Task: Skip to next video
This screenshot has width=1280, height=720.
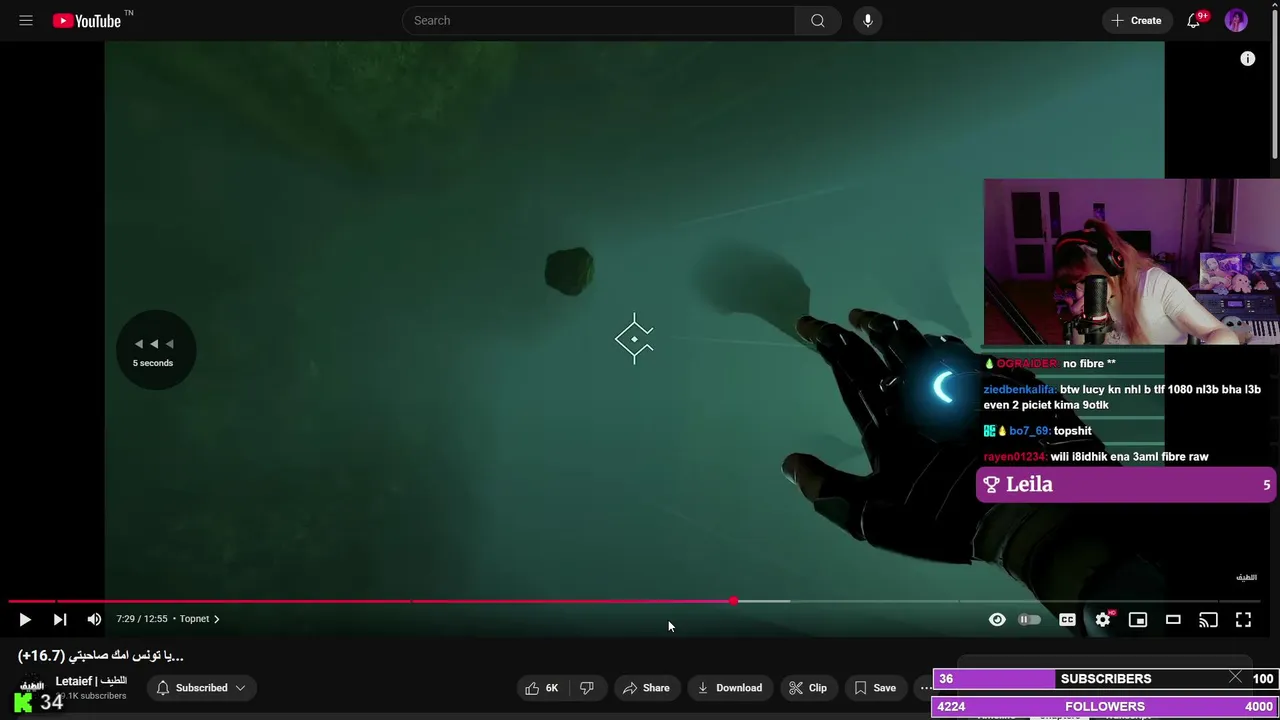Action: point(60,620)
